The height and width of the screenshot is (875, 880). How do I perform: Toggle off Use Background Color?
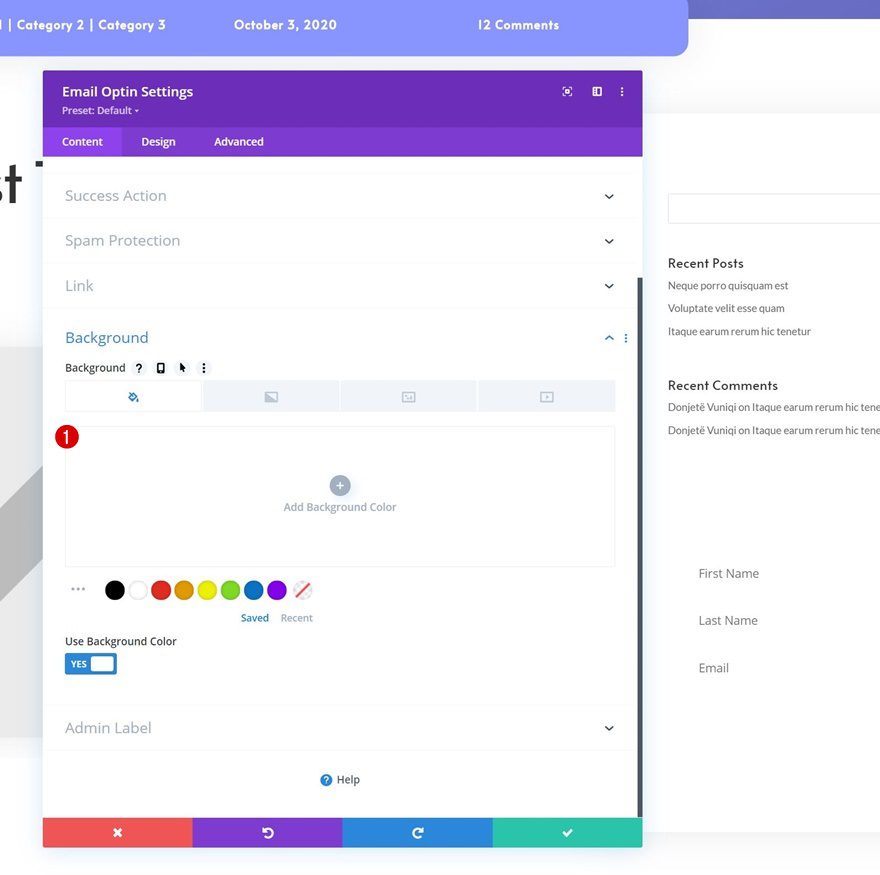[x=90, y=663]
